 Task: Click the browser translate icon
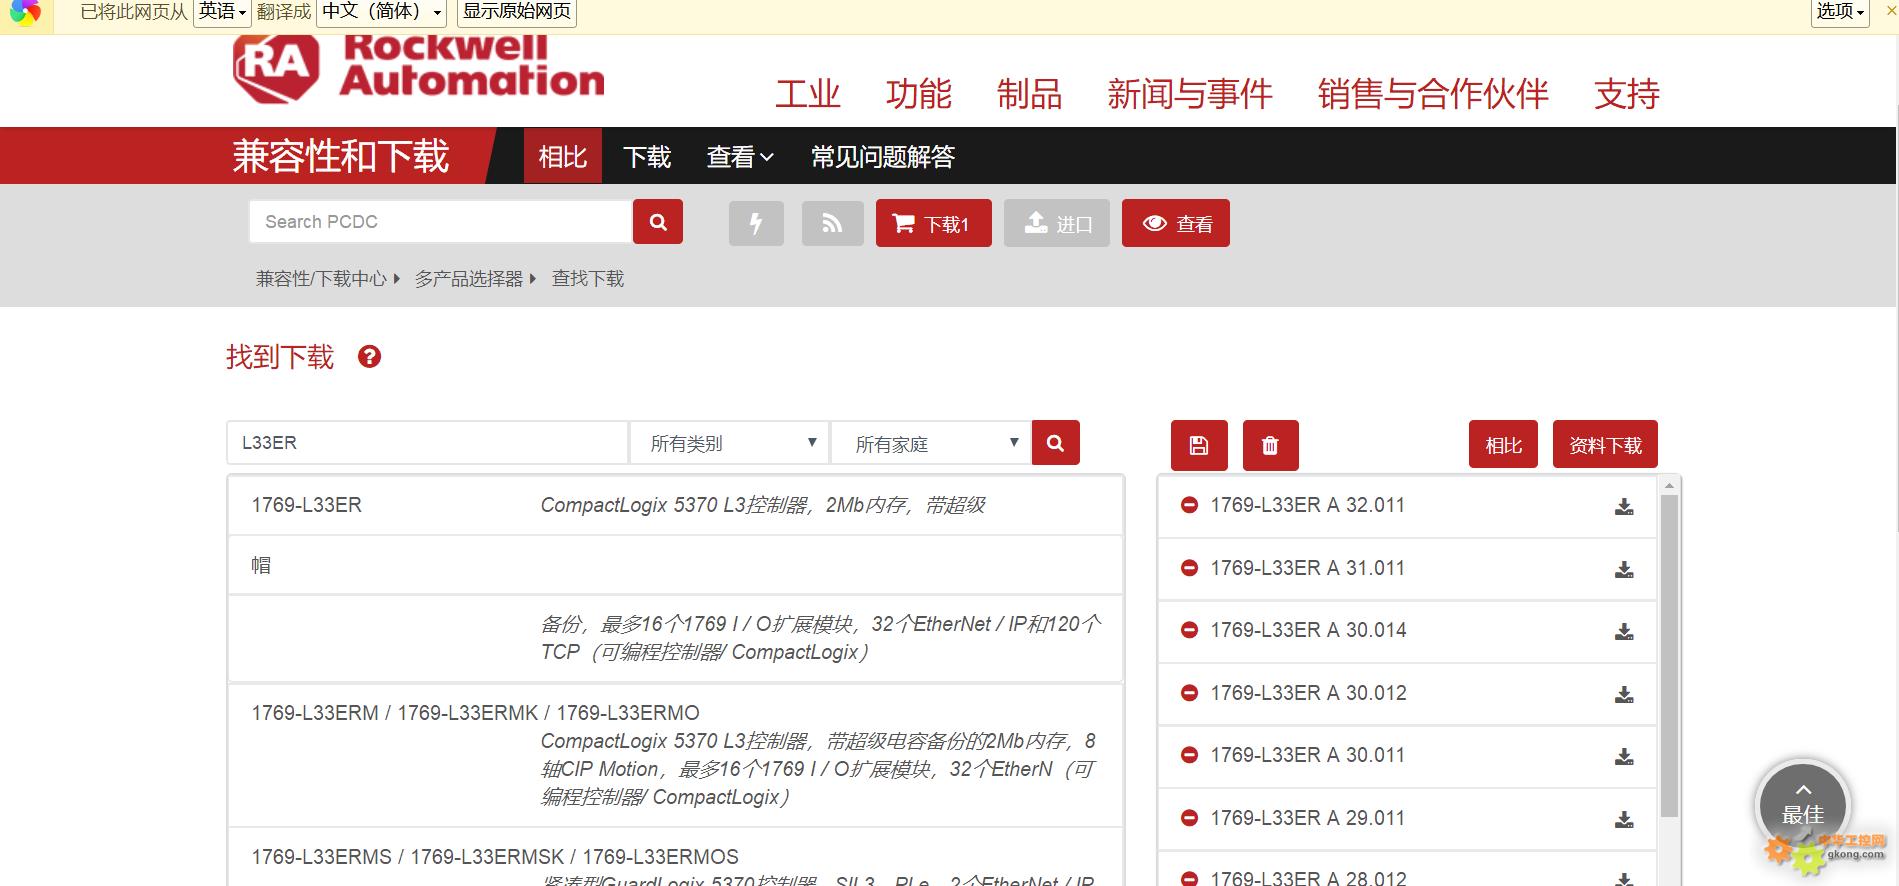25,12
